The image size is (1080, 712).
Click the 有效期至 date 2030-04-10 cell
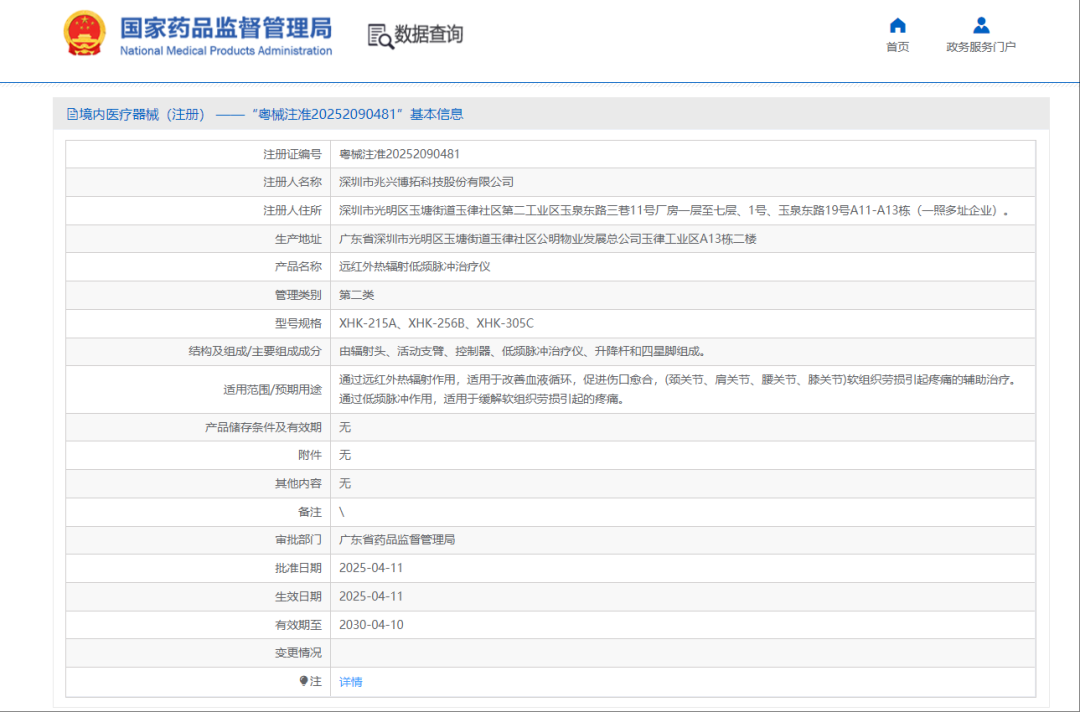370,624
